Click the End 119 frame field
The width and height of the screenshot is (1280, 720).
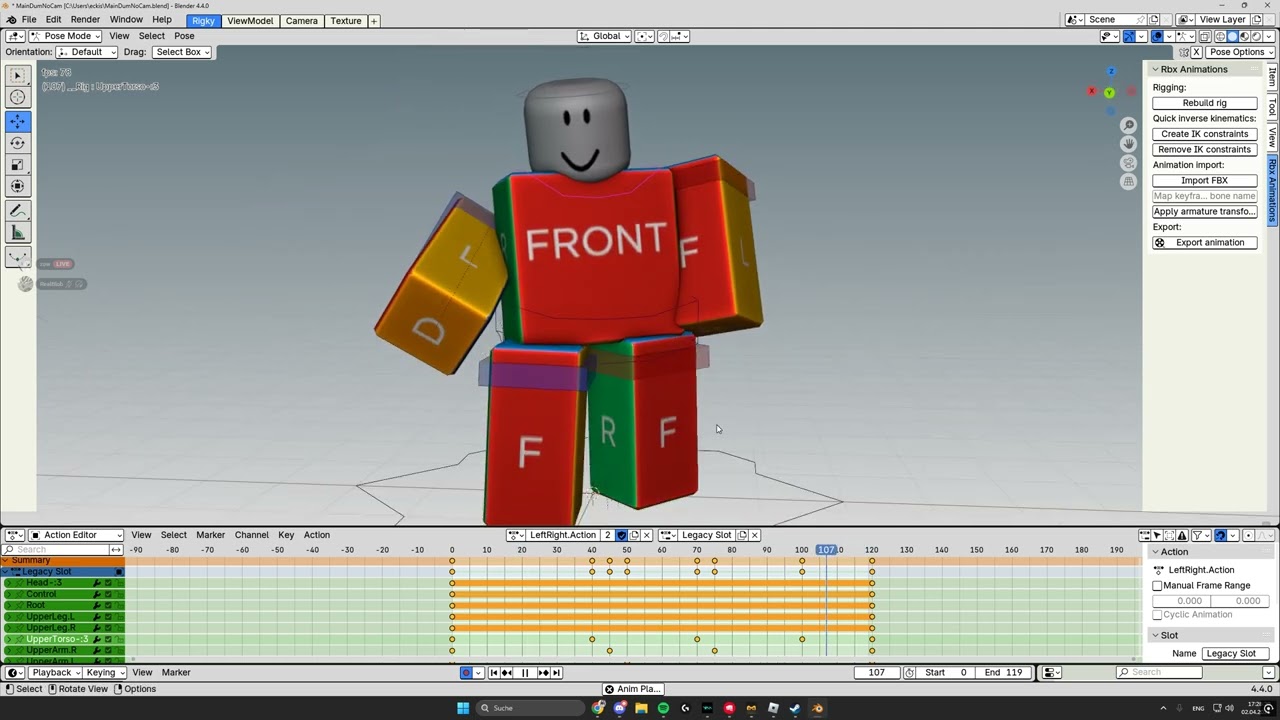pyautogui.click(x=1003, y=673)
